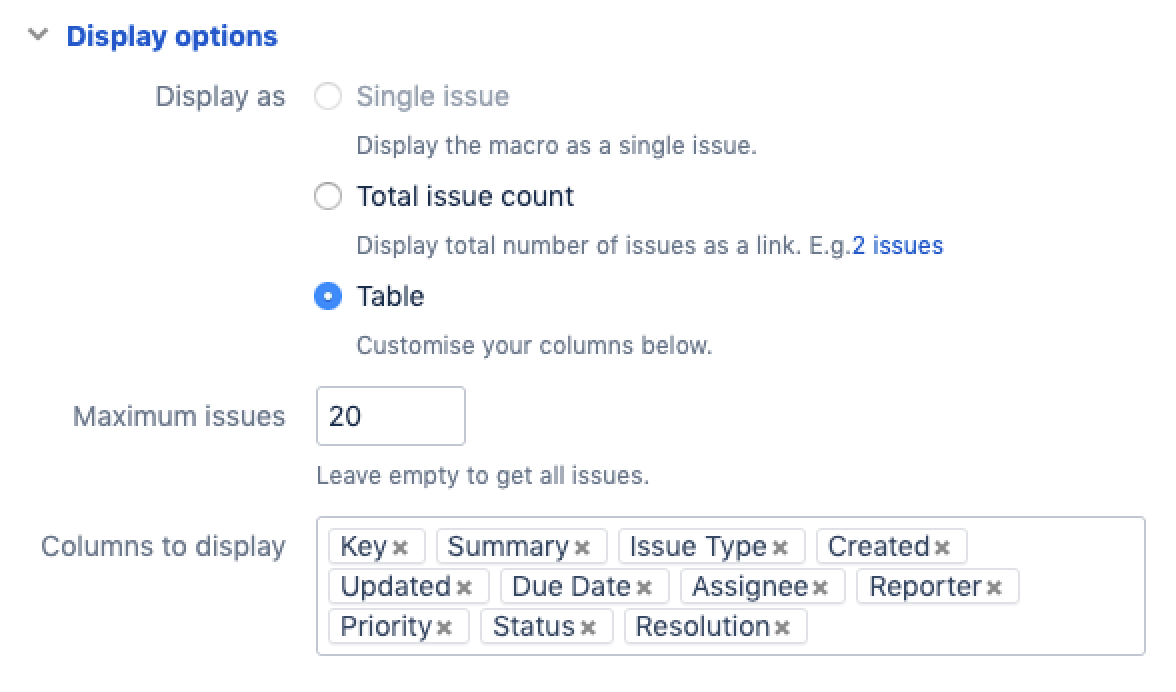Open the 2 issues example link
This screenshot has width=1176, height=692.
pos(897,246)
